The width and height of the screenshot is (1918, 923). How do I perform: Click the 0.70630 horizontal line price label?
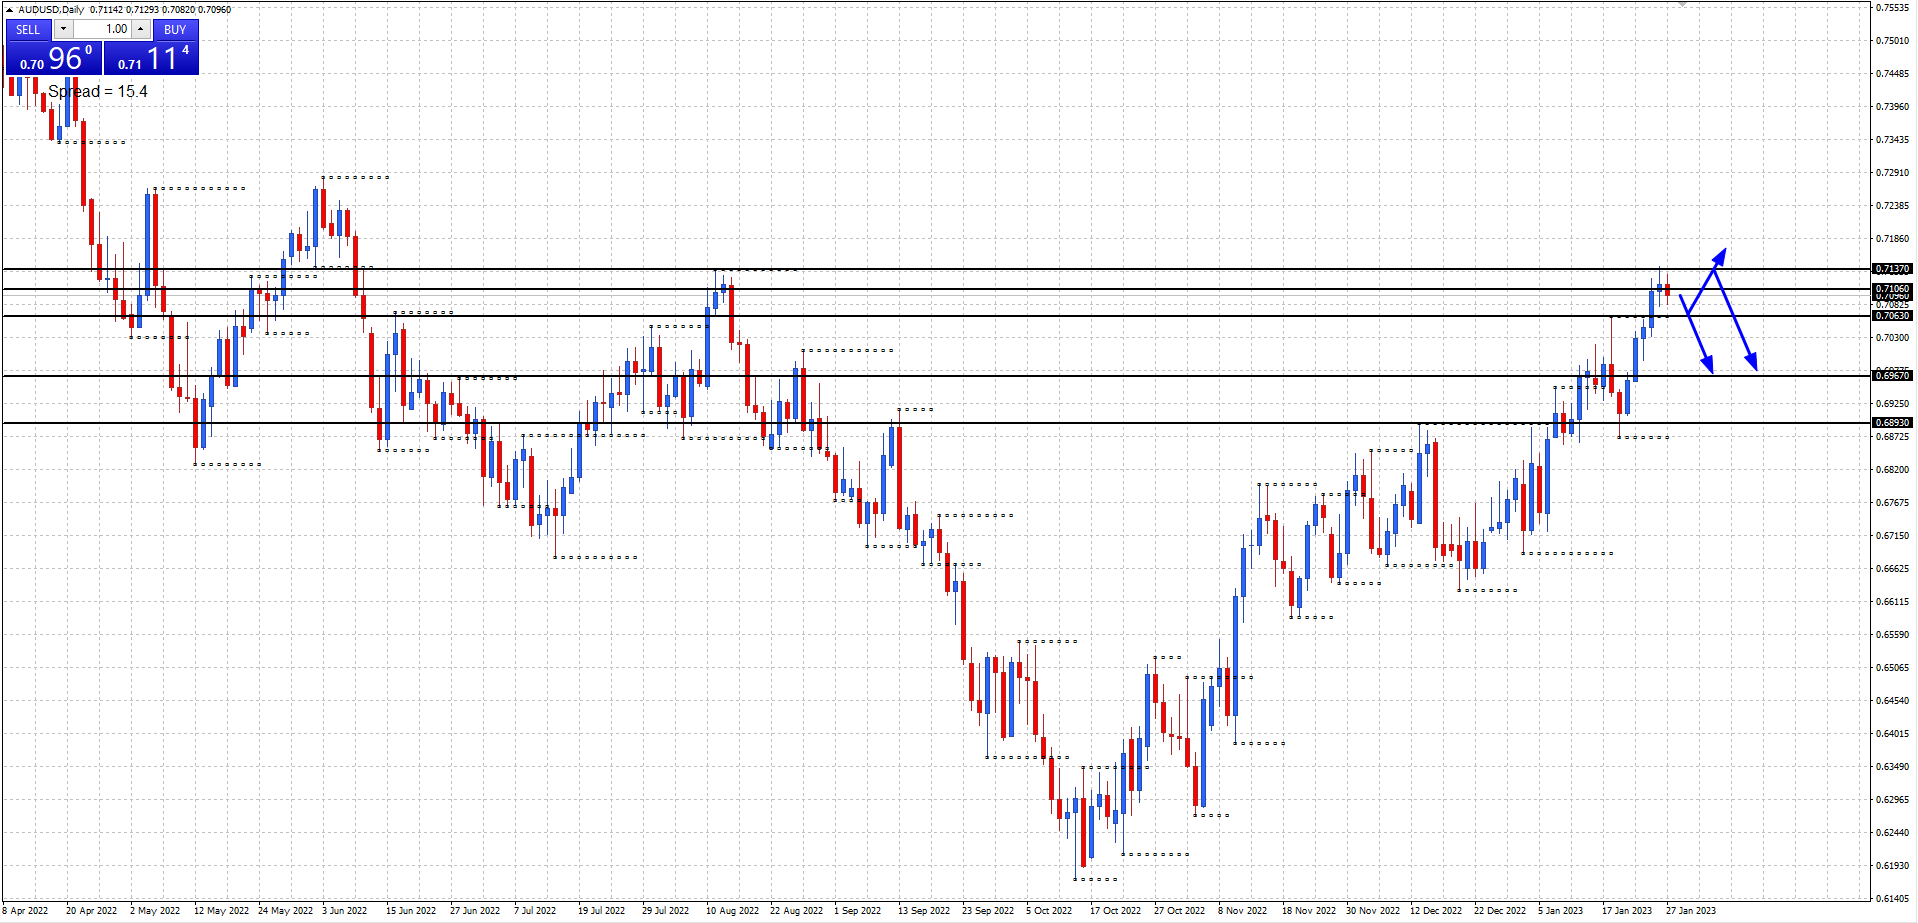(x=1891, y=316)
